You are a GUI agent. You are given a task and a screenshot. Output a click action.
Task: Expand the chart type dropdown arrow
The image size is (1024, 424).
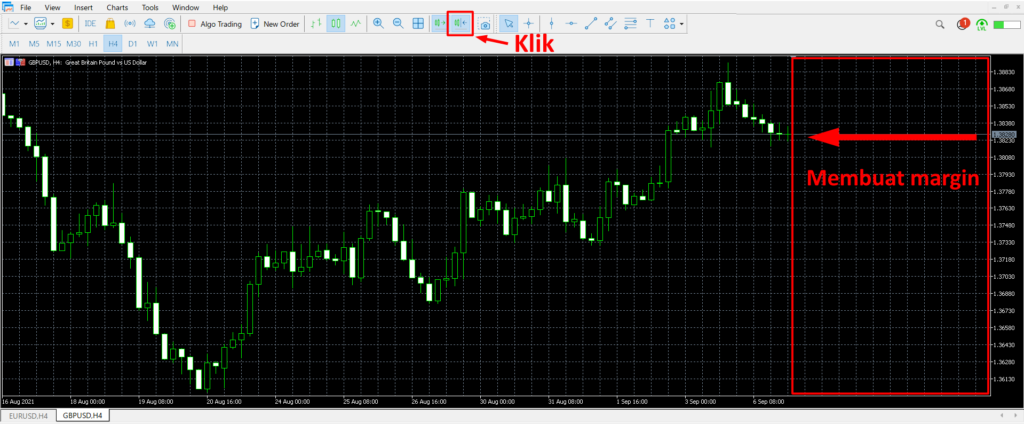tap(25, 24)
